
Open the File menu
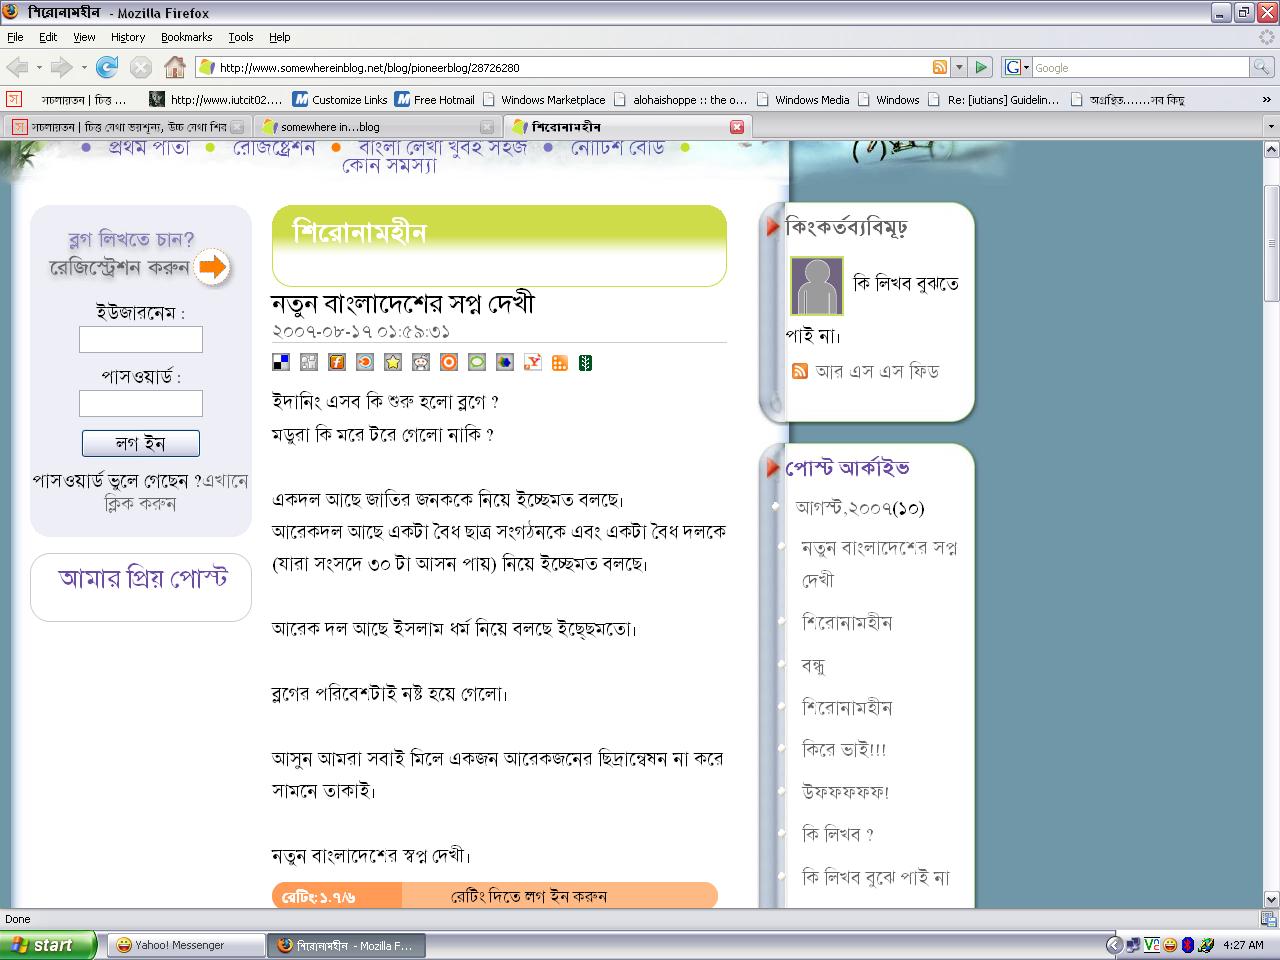click(x=15, y=37)
